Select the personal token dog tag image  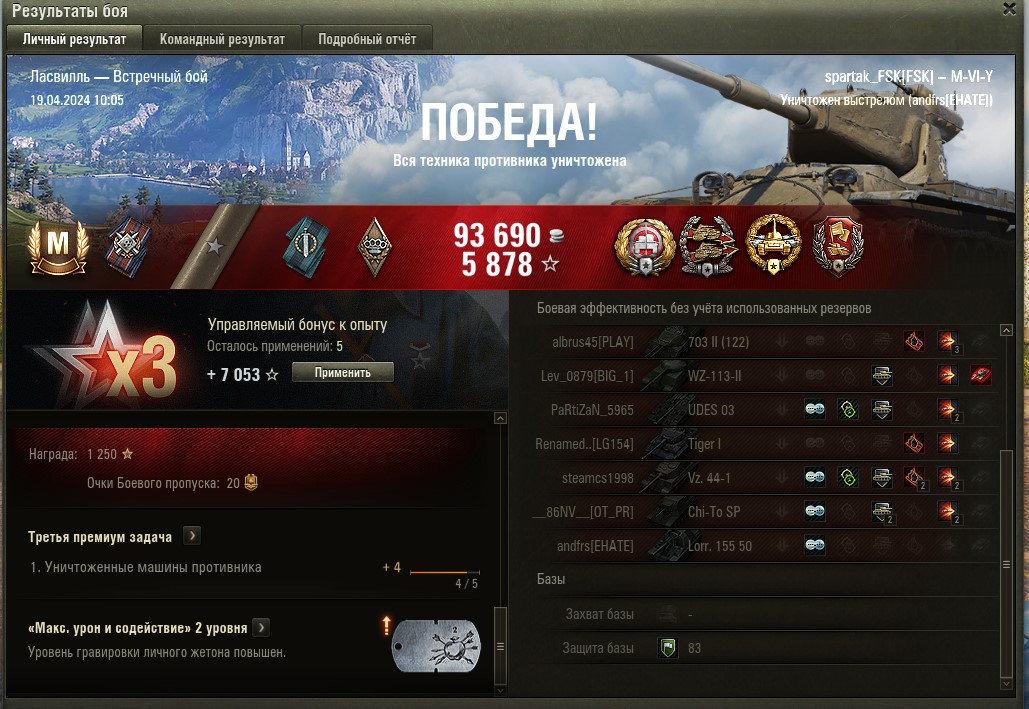tap(436, 647)
